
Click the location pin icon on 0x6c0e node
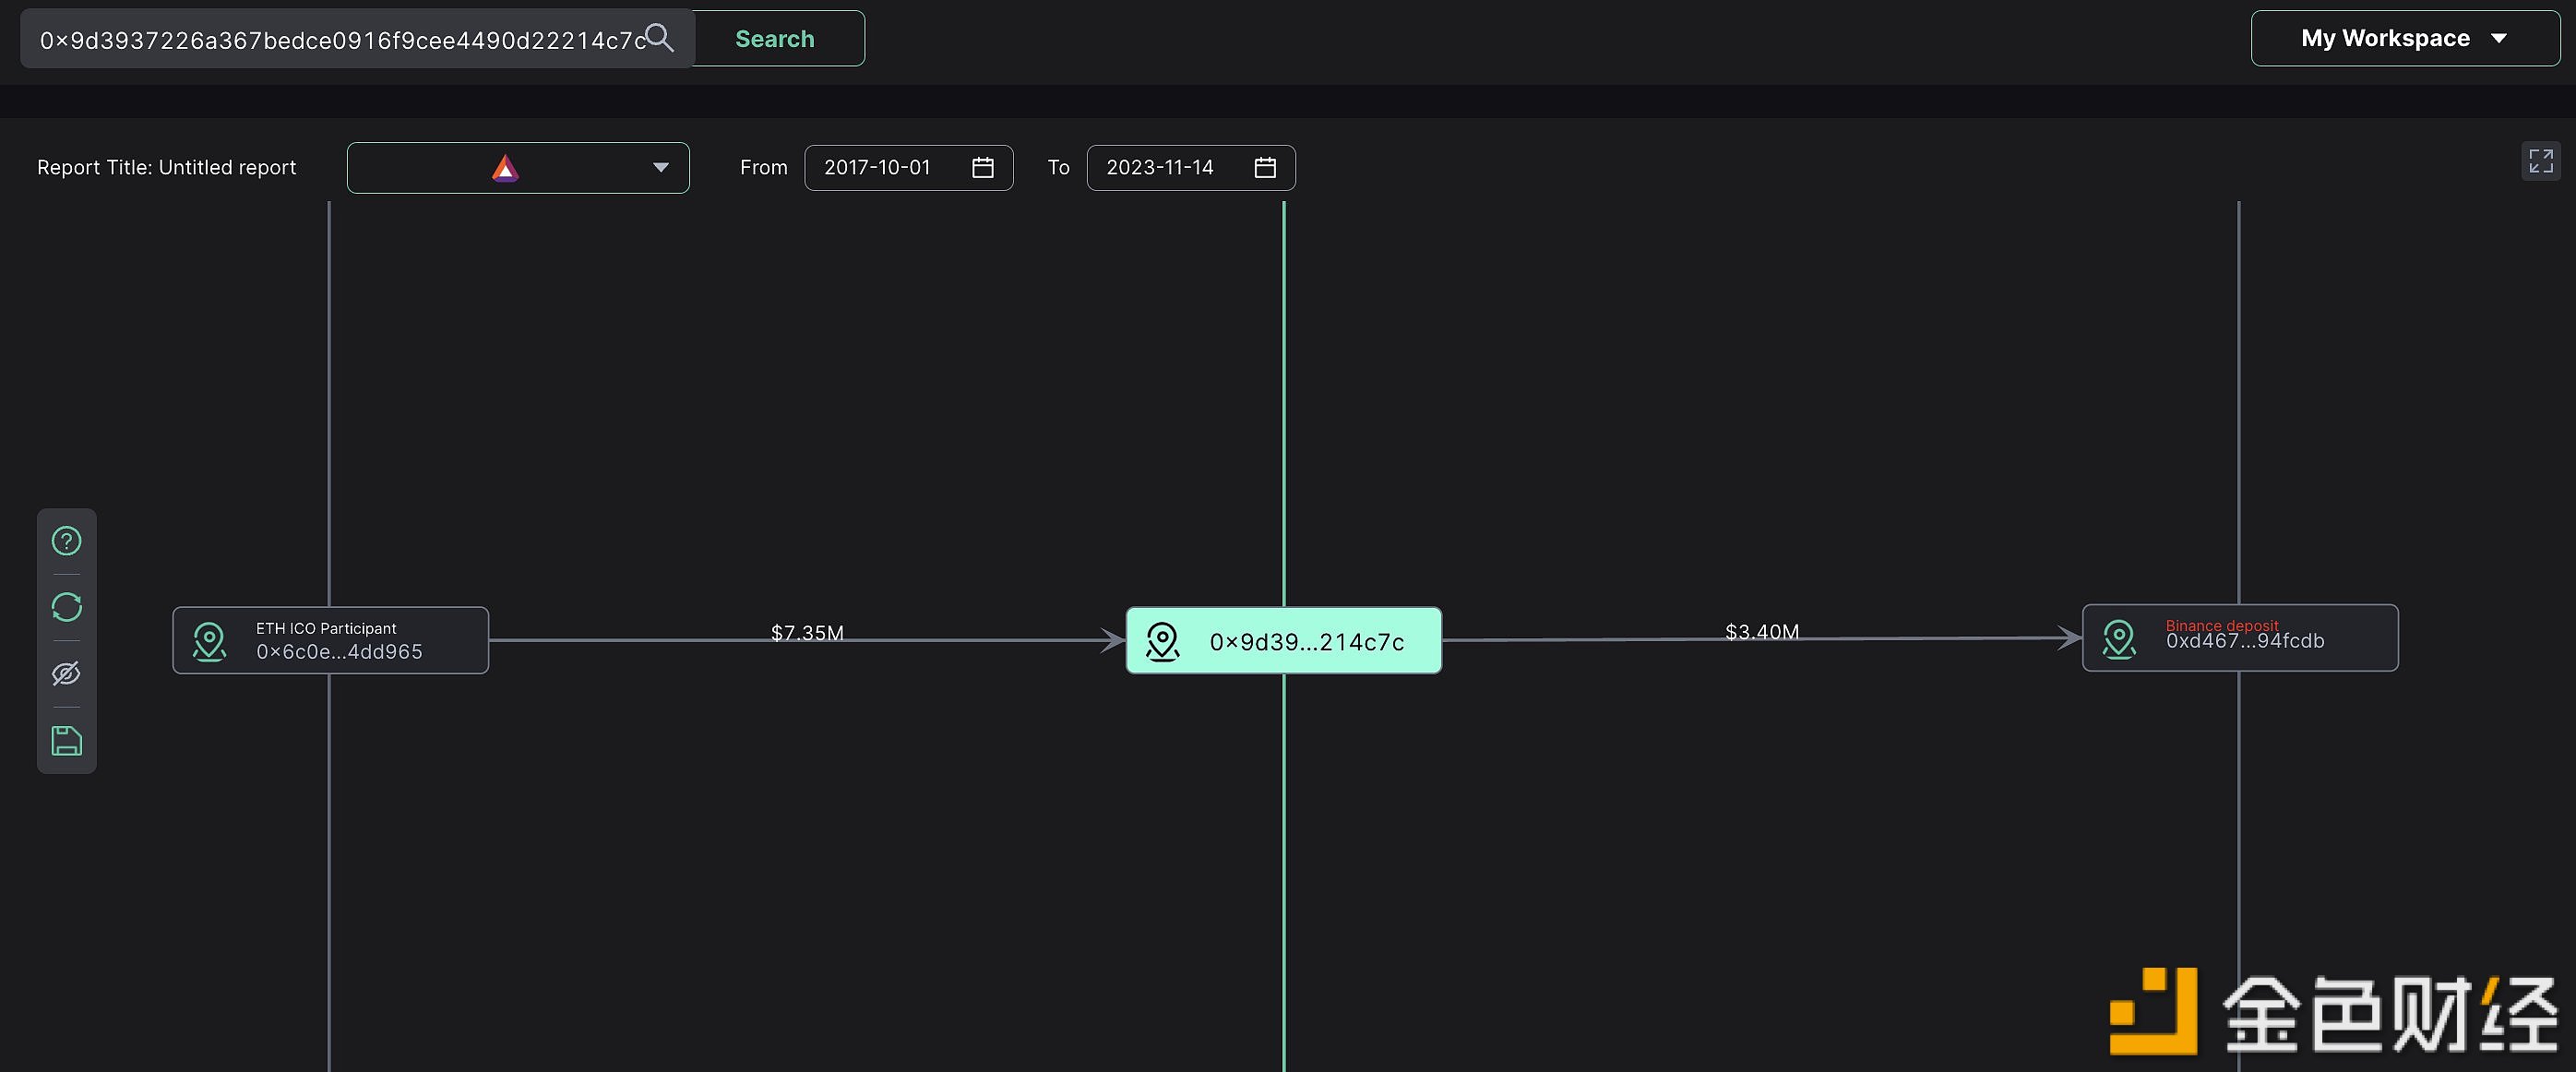coord(209,641)
